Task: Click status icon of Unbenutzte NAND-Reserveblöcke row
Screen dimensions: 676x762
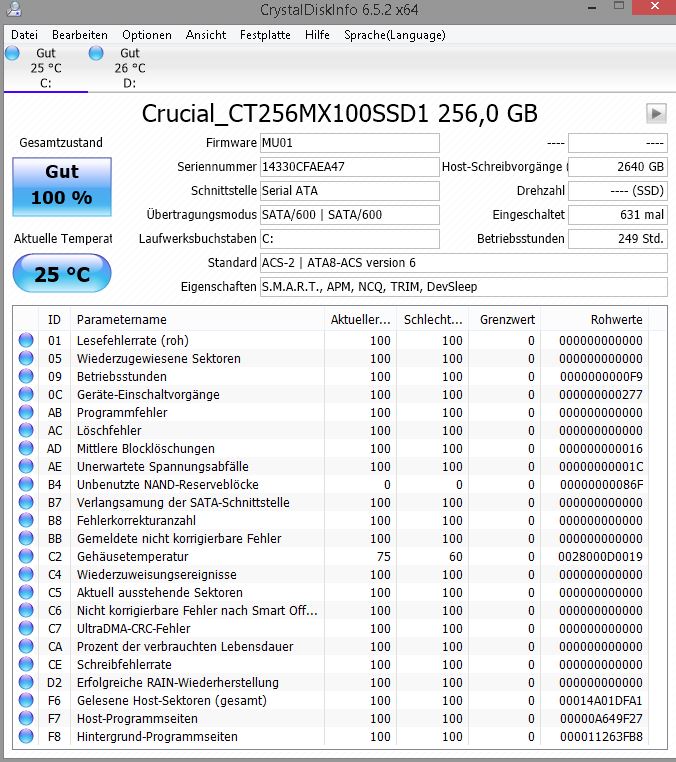Action: click(26, 484)
